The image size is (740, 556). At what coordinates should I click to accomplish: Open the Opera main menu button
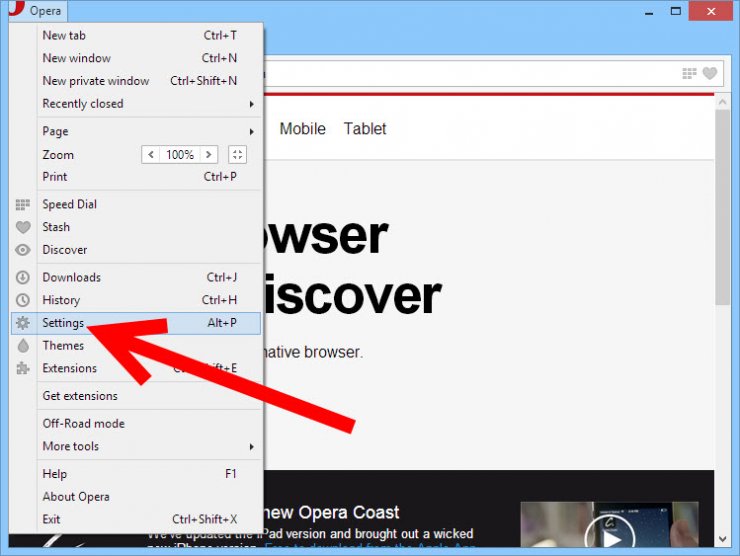38,10
